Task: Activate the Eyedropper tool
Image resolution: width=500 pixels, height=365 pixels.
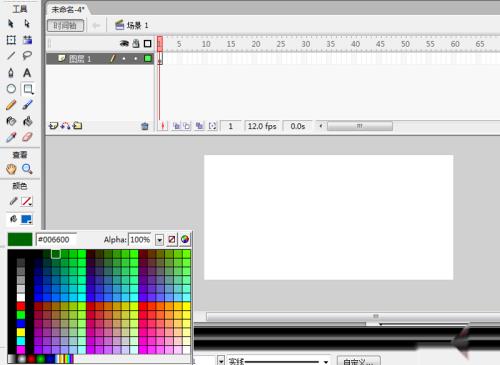Action: (x=11, y=137)
